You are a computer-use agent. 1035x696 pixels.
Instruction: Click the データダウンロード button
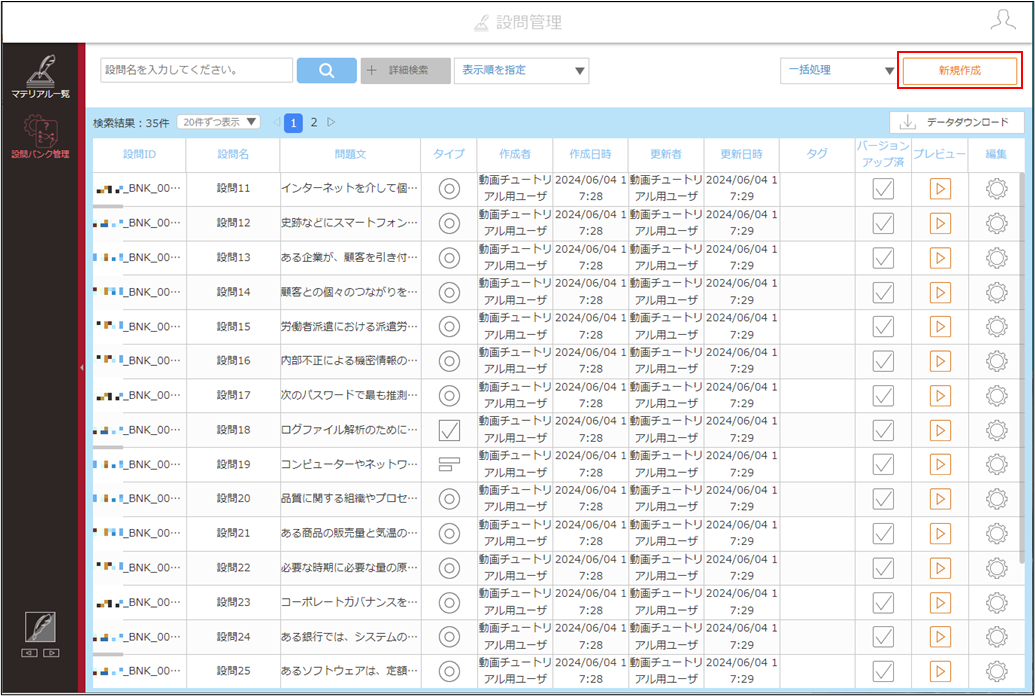coord(956,122)
